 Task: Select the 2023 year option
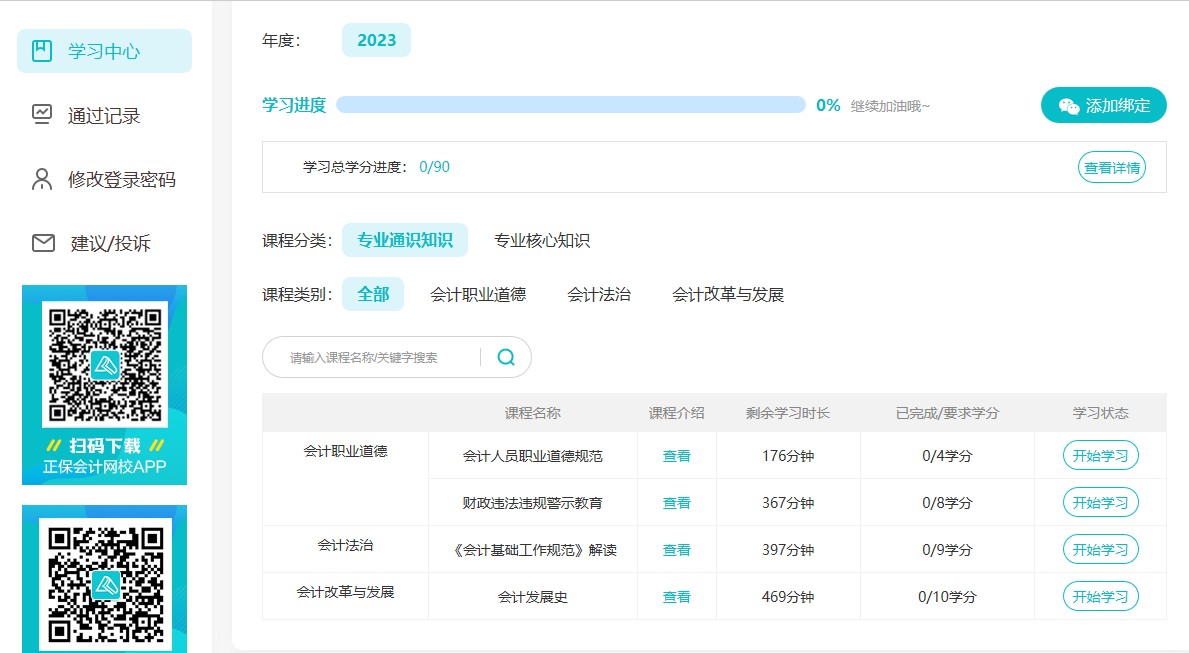click(x=376, y=40)
